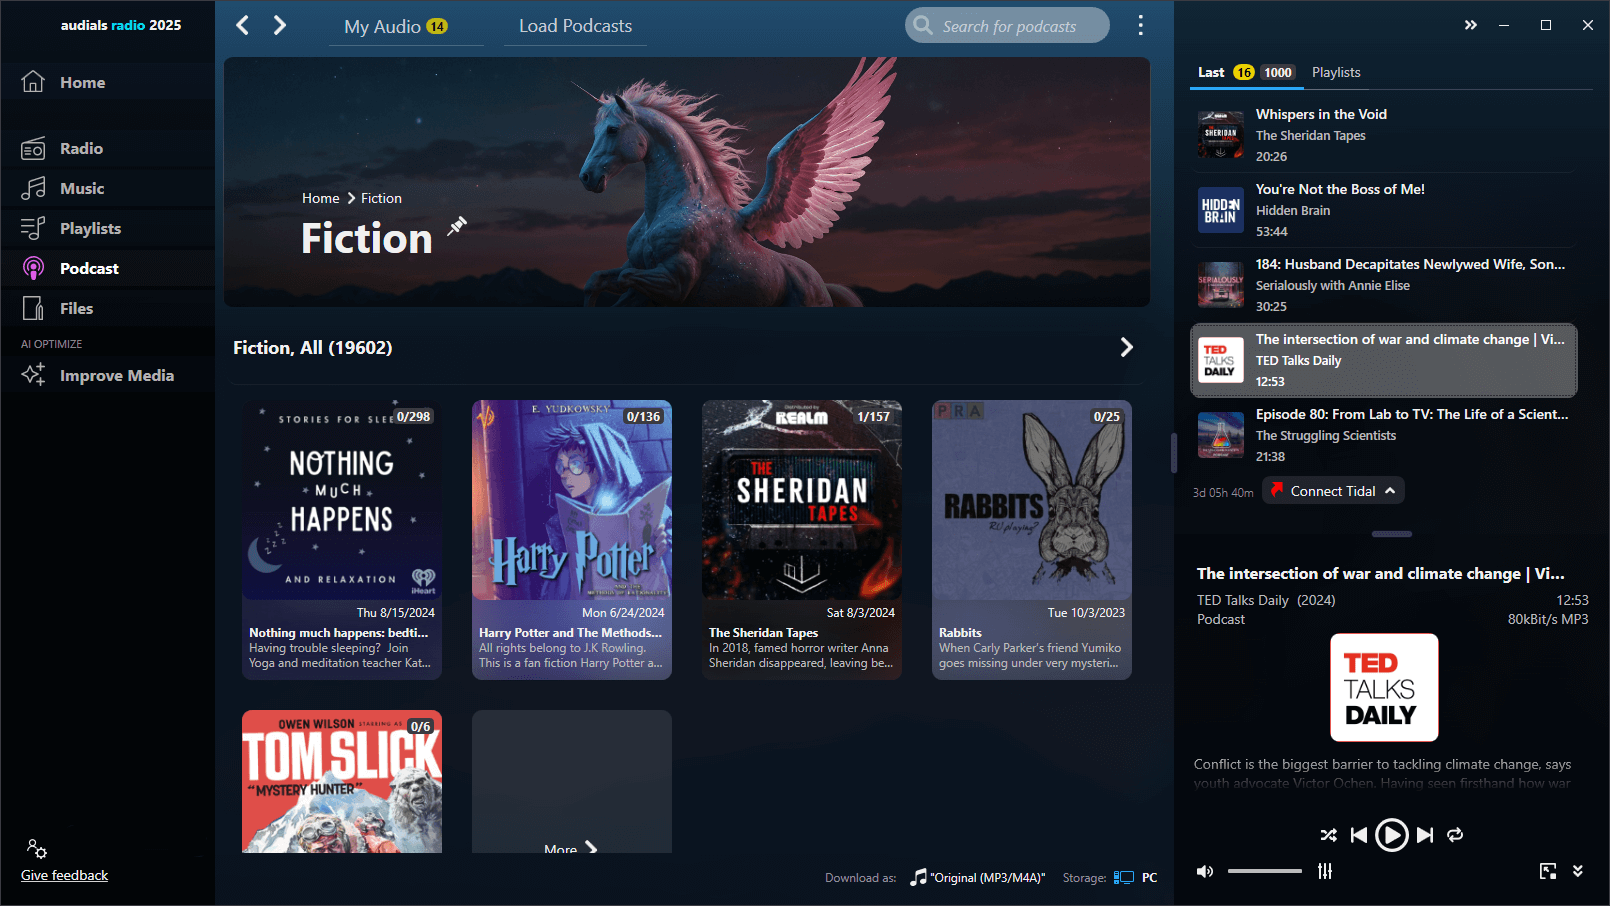Go to the previous track

pyautogui.click(x=1358, y=835)
